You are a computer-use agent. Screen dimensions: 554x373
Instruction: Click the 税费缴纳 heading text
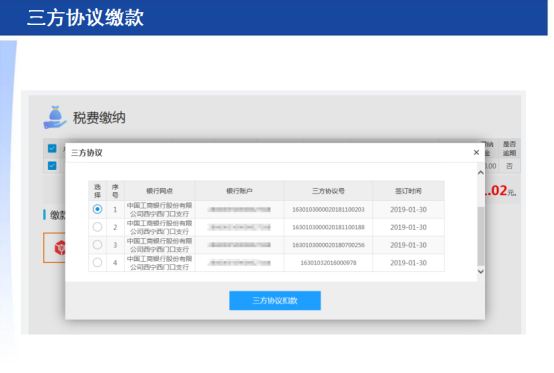[x=99, y=118]
